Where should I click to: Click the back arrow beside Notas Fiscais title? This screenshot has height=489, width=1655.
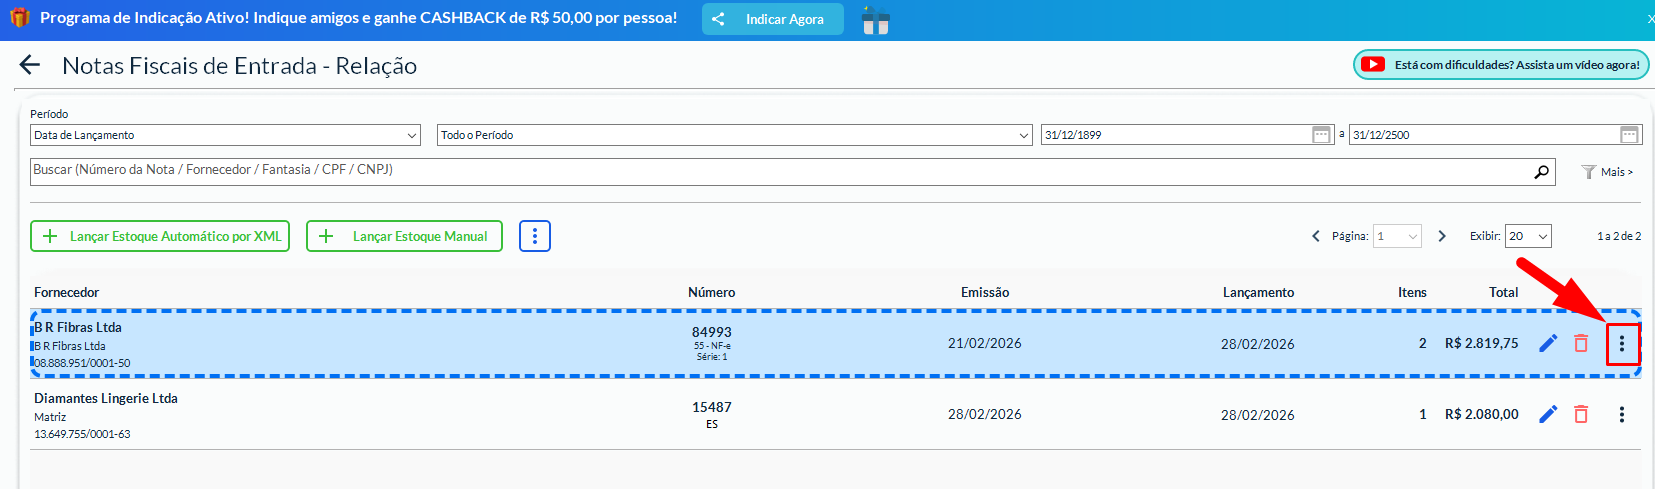(30, 66)
